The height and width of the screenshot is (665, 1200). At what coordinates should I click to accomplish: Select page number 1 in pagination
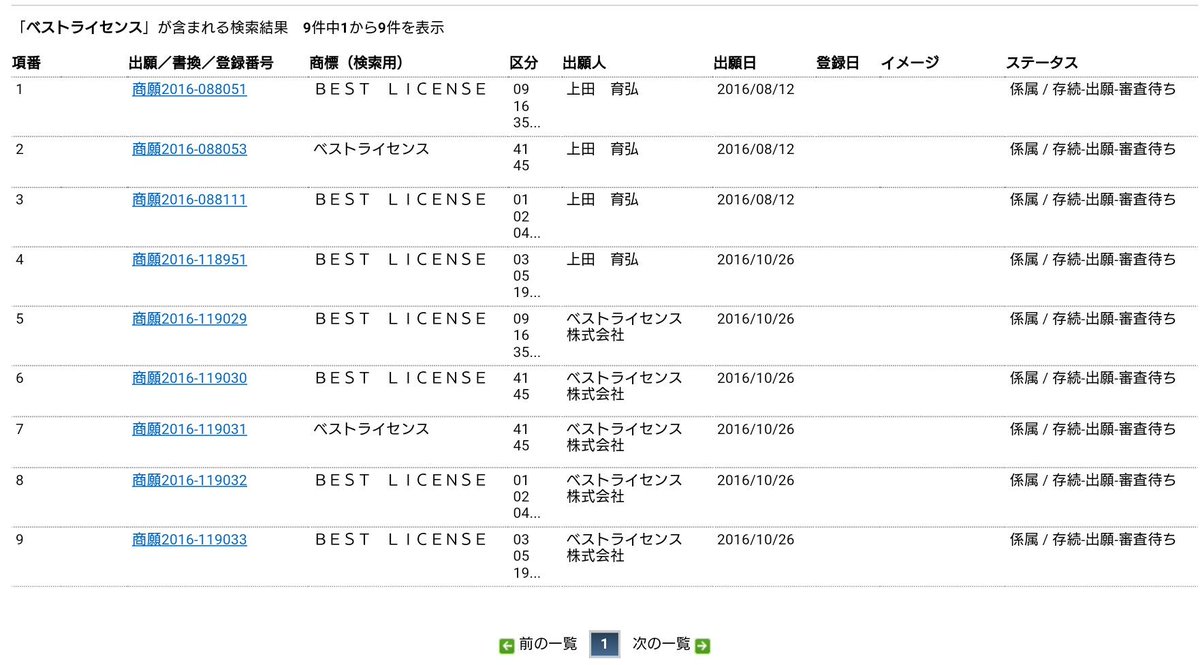coord(605,645)
